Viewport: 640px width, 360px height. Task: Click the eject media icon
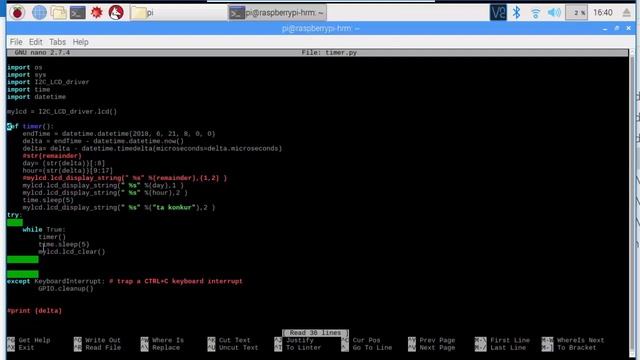(x=627, y=13)
